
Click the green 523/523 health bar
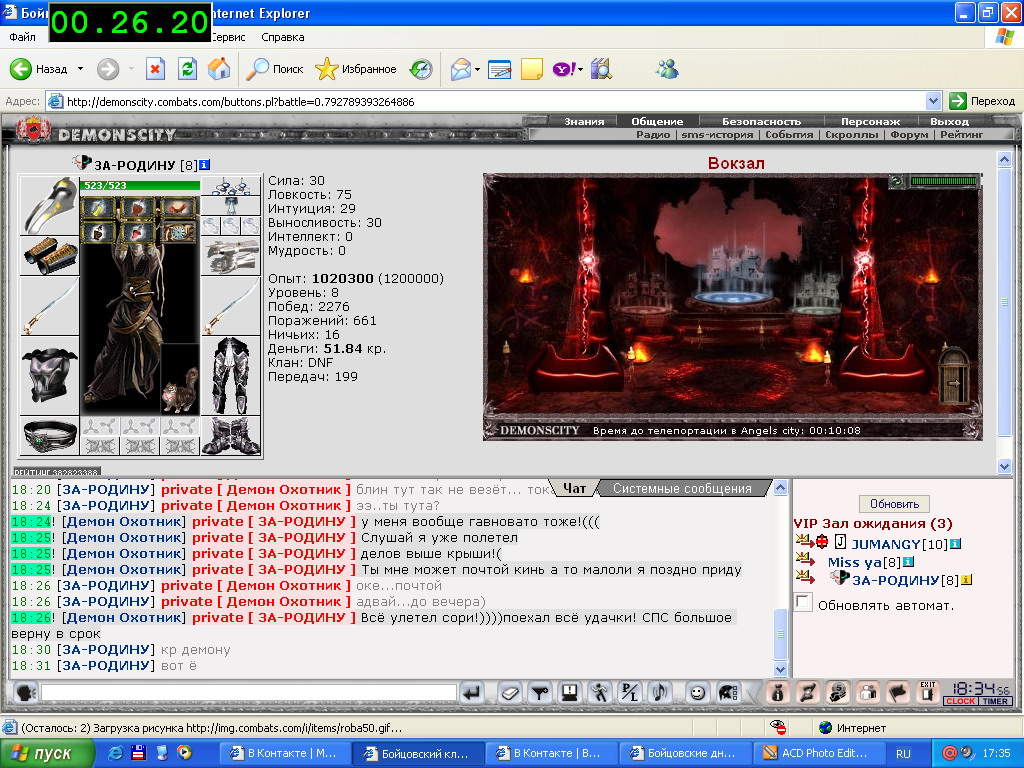(x=140, y=185)
